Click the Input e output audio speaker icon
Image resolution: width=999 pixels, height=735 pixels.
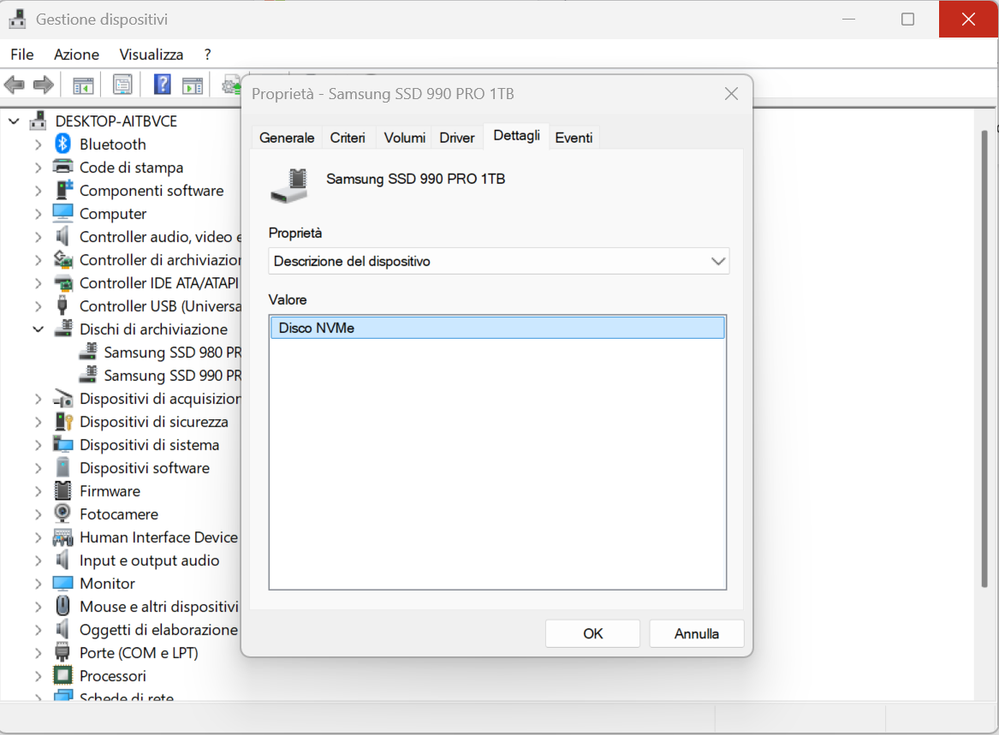[x=62, y=560]
